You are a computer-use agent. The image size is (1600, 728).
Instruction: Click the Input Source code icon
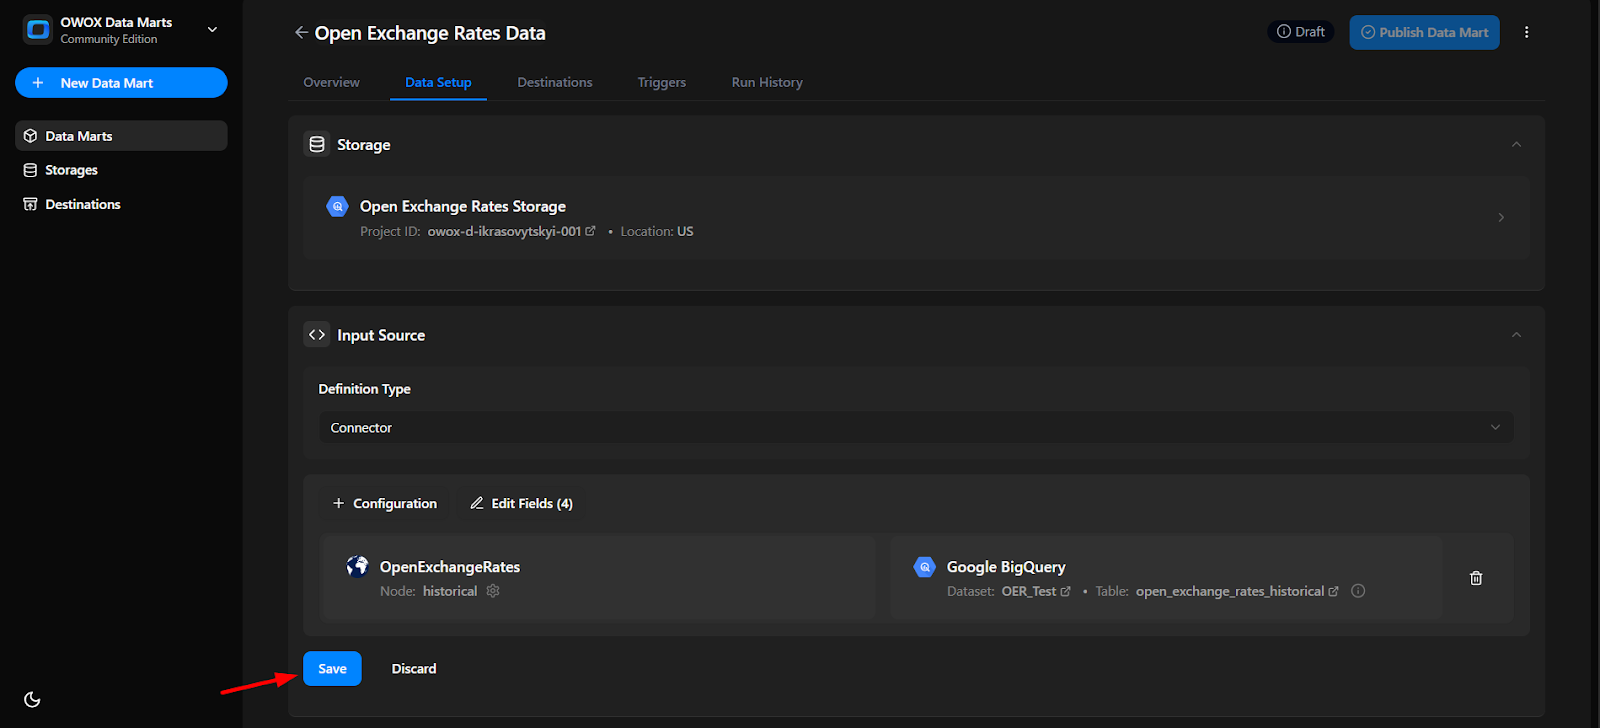tap(317, 334)
